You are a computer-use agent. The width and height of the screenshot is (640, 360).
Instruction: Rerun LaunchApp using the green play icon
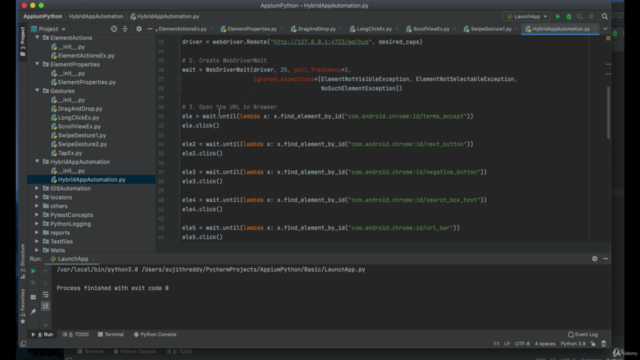(x=33, y=271)
